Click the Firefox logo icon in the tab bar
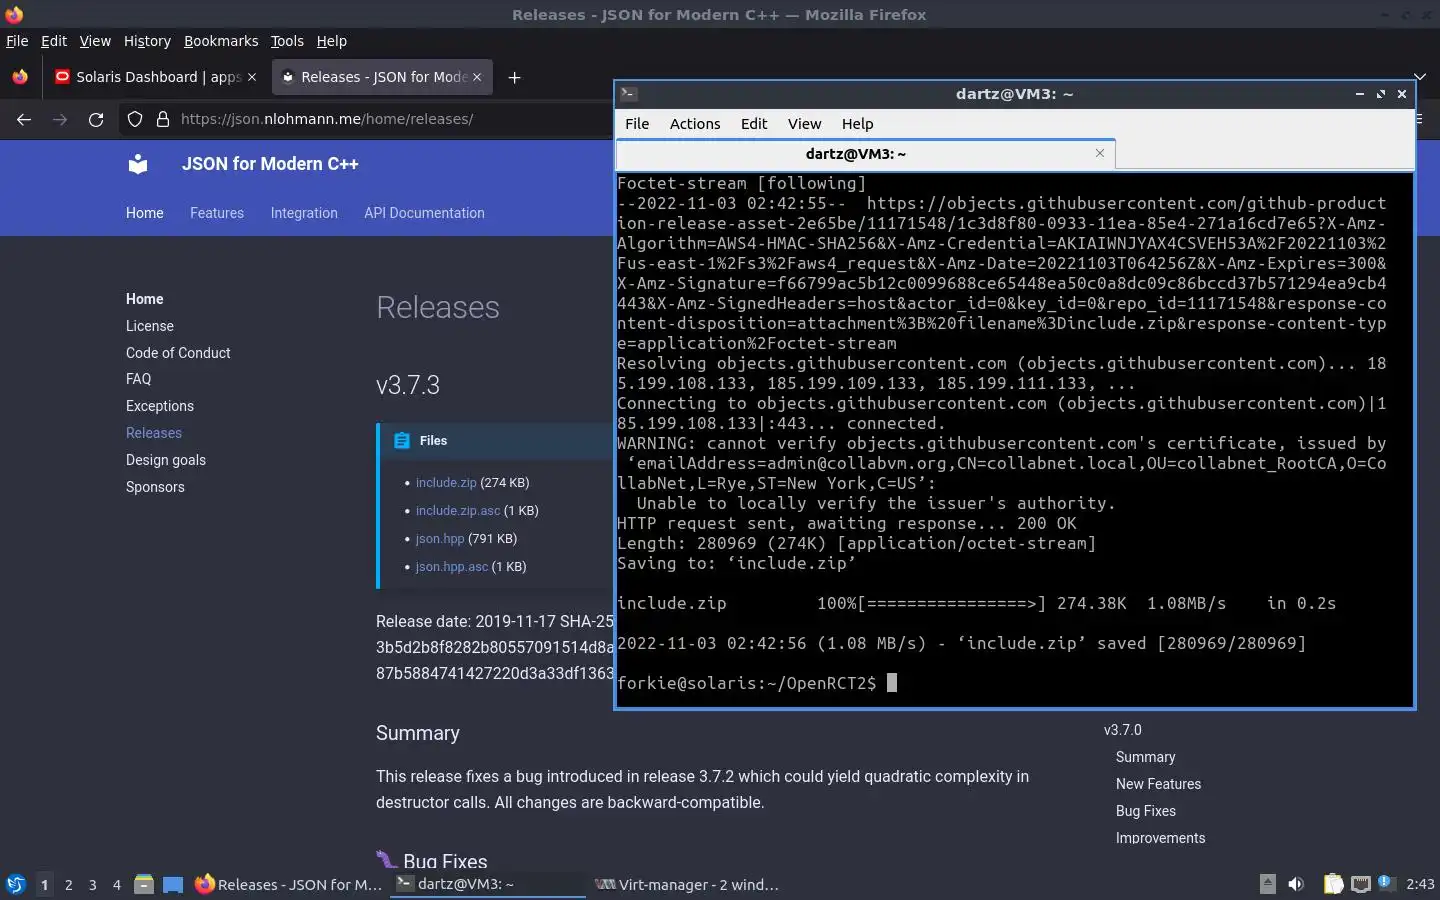1440x900 pixels. point(20,77)
